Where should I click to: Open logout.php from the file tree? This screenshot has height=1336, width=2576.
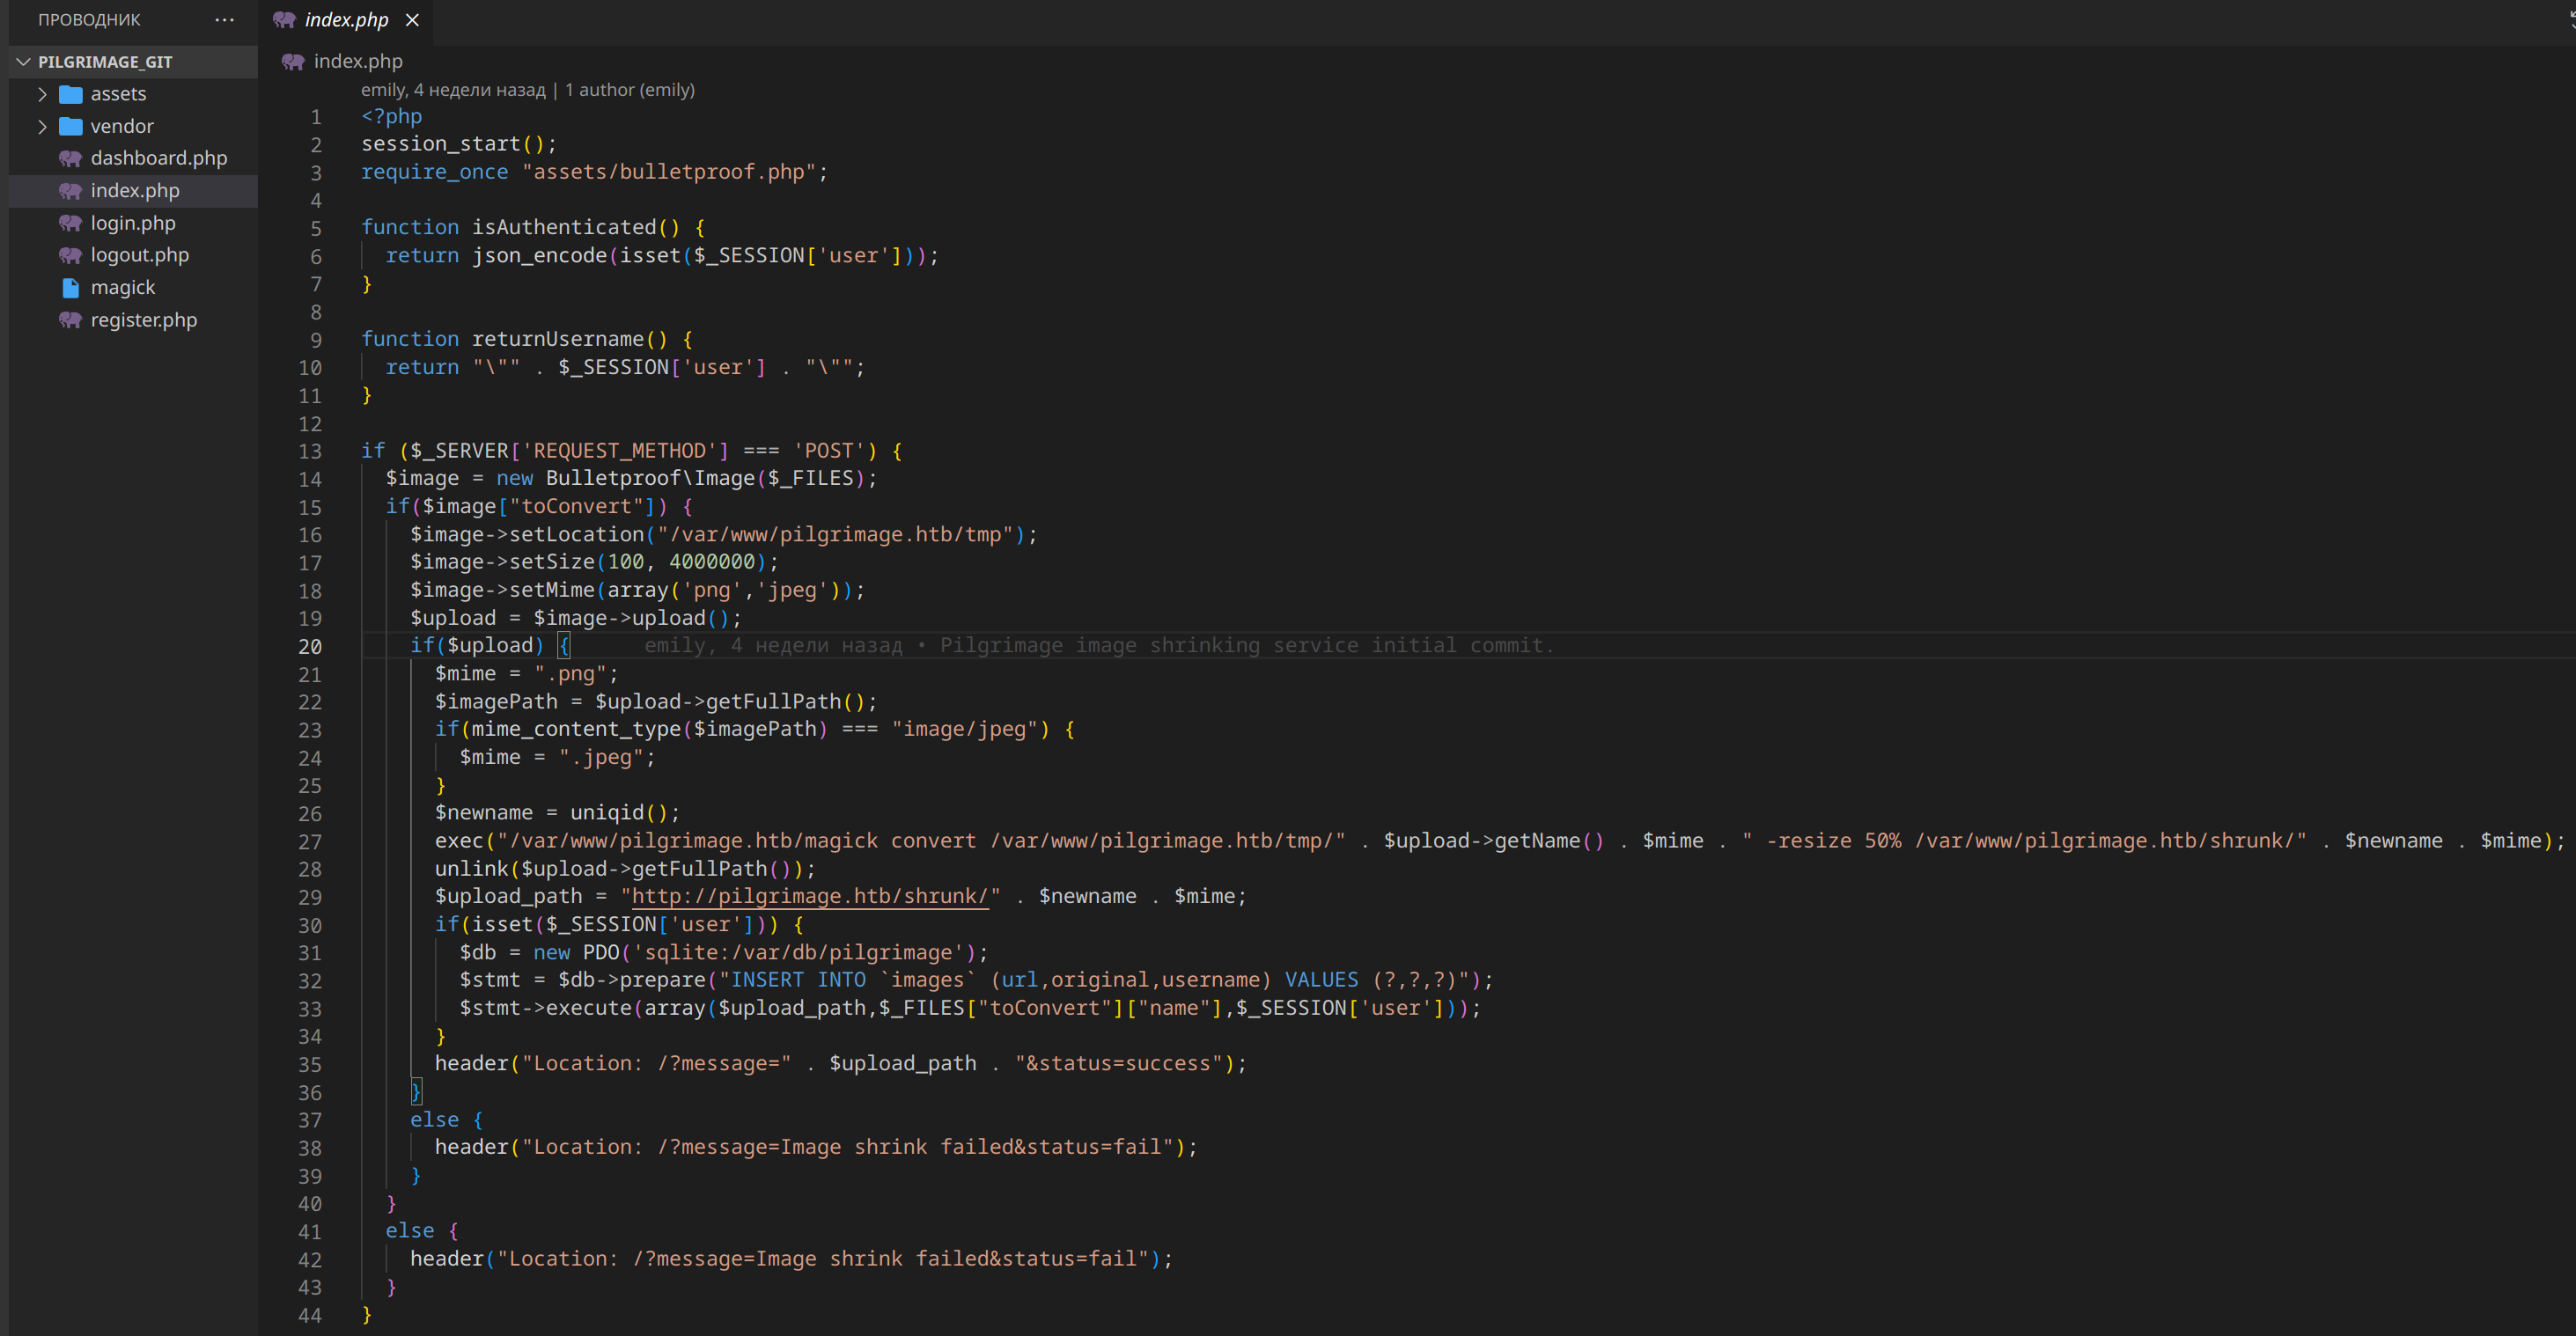click(x=140, y=255)
